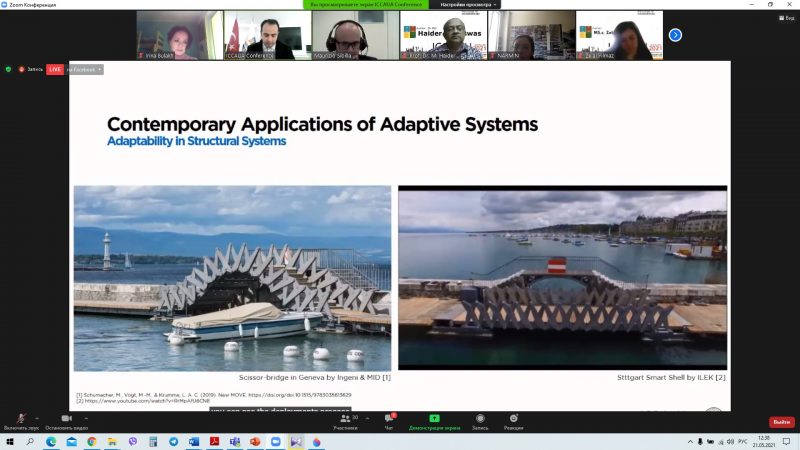Select Prof. Dr. M. Haider's video thumbnail
This screenshot has height=450, width=800.
[x=443, y=35]
